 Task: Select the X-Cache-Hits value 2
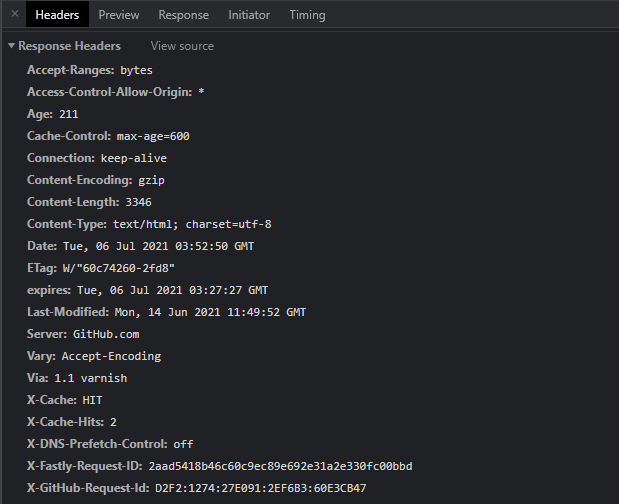[113, 422]
